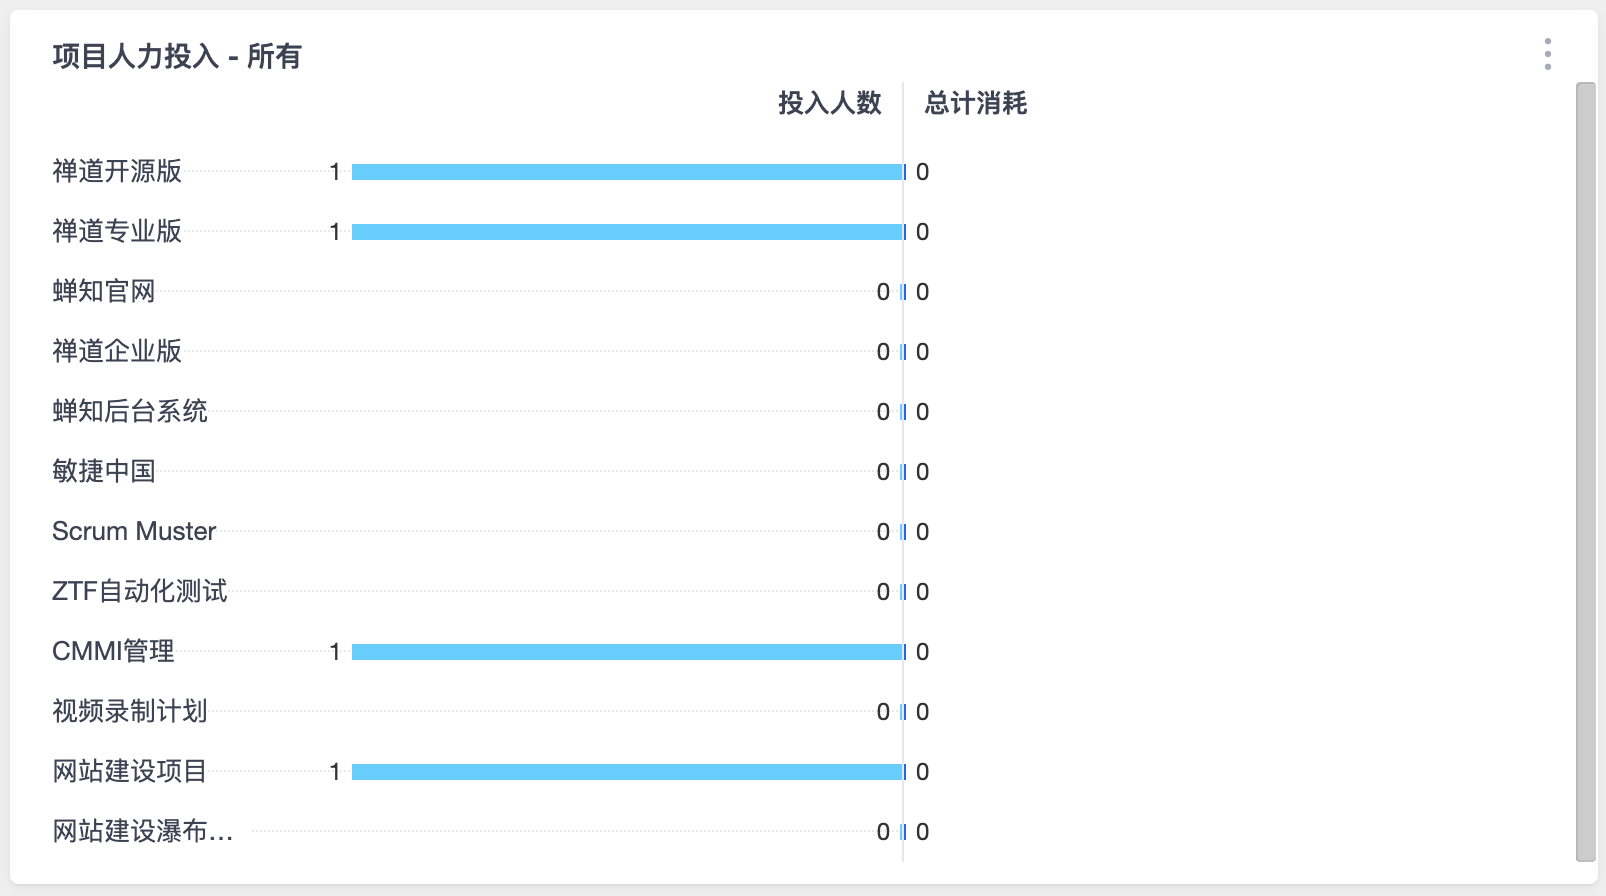Viewport: 1606px width, 896px height.
Task: Click the truncated 网站建设瀑布… project label
Action: click(143, 831)
